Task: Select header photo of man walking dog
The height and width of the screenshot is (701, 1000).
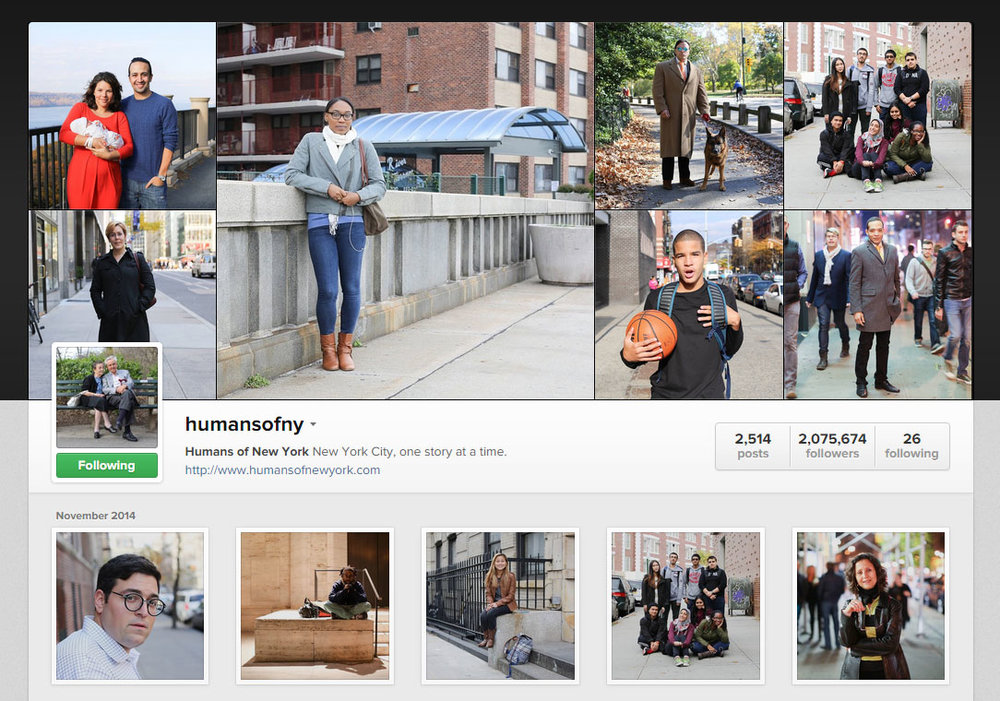Action: click(x=689, y=115)
